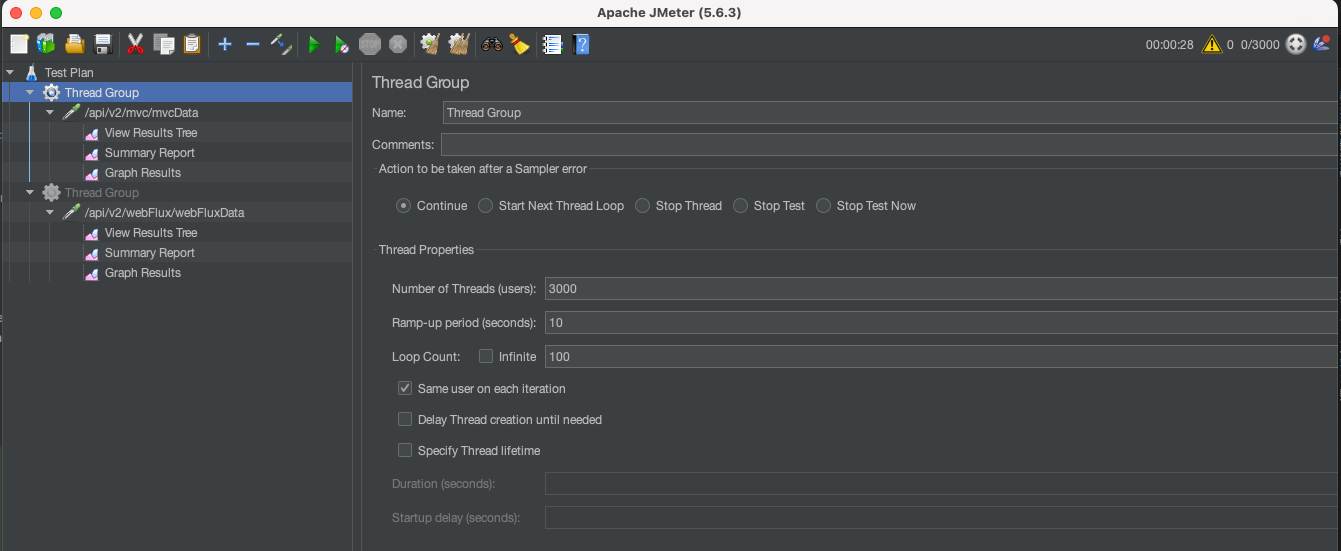The width and height of the screenshot is (1341, 551).
Task: Collapse the Test Plan tree node
Action: tap(10, 73)
